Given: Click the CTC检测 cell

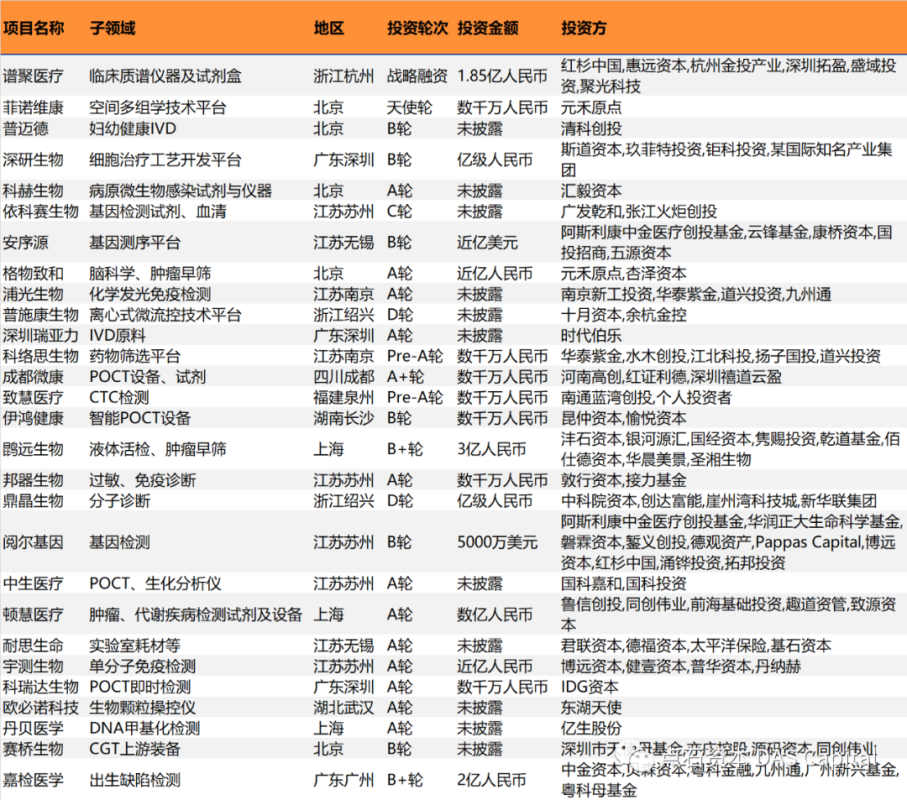Looking at the screenshot, I should coord(119,398).
